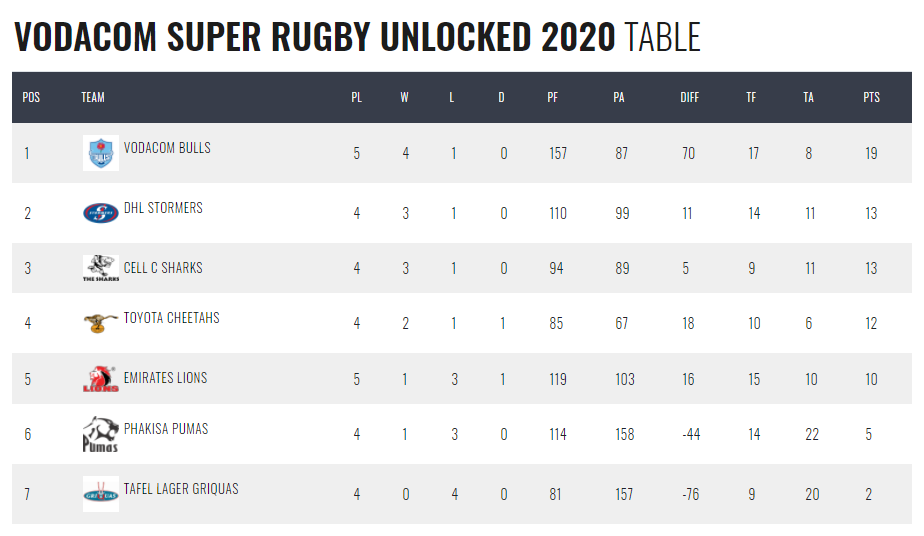
Task: Open the DHL Stormers team name
Action: [x=163, y=208]
